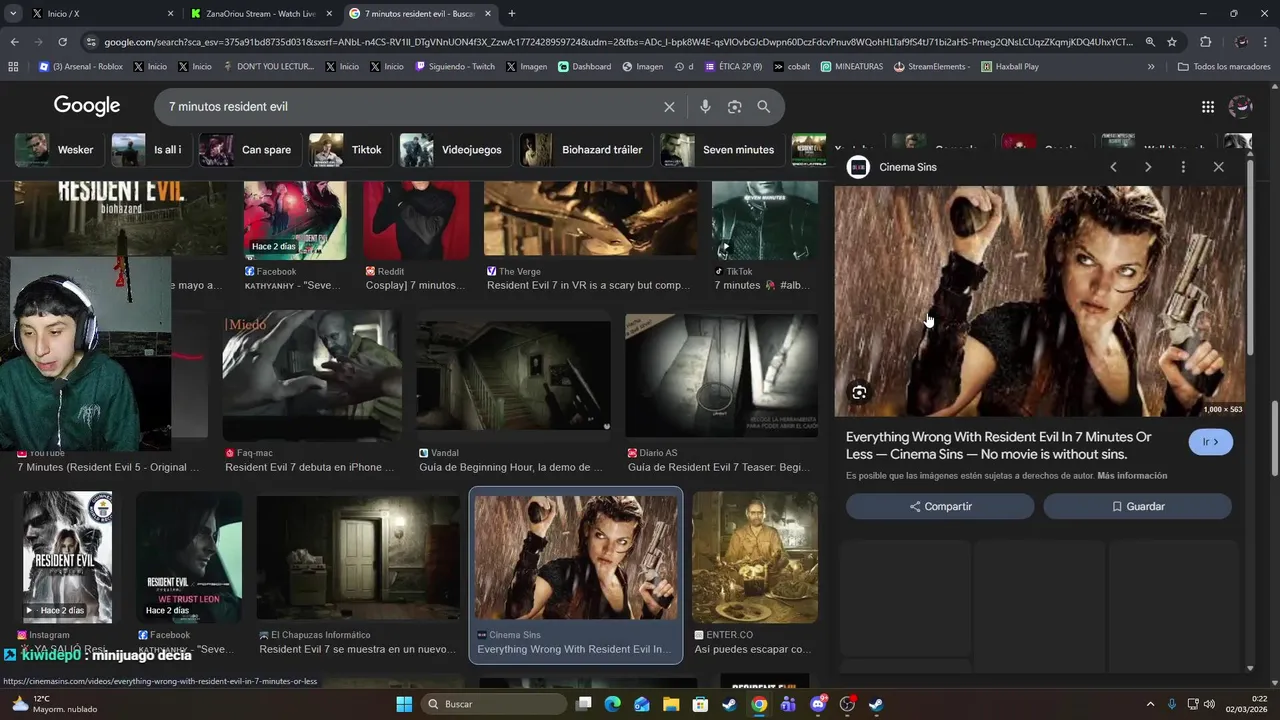The image size is (1280, 720).
Task: Open the Windows Start menu
Action: point(404,704)
